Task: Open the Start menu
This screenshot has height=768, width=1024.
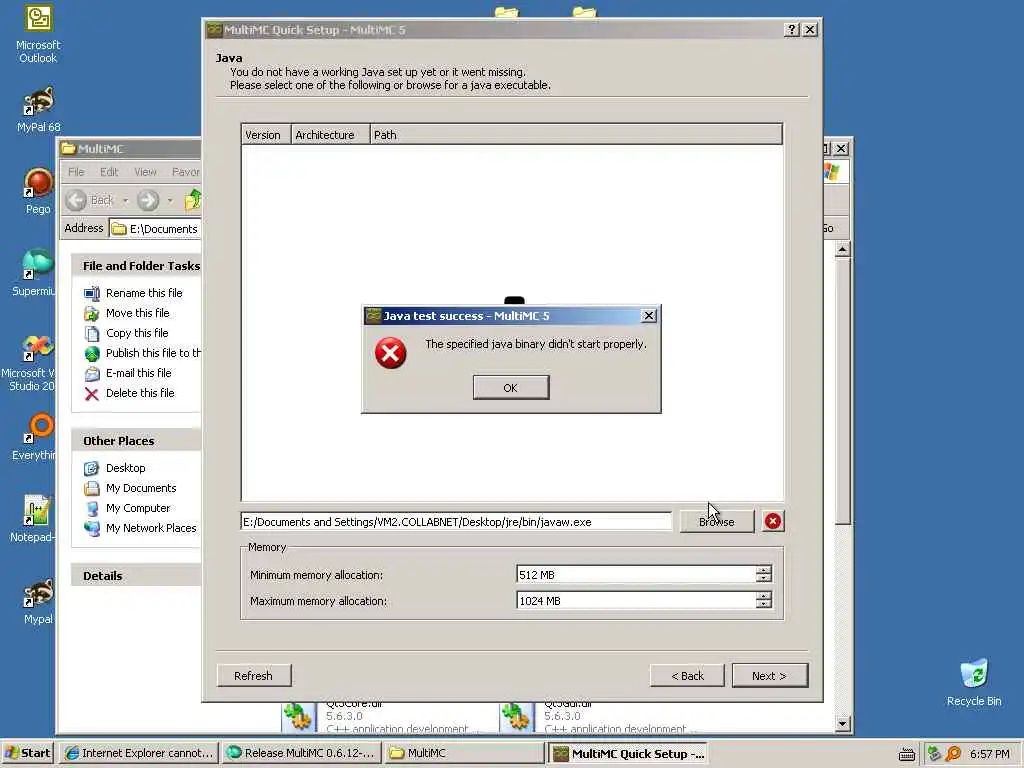Action: [x=27, y=753]
